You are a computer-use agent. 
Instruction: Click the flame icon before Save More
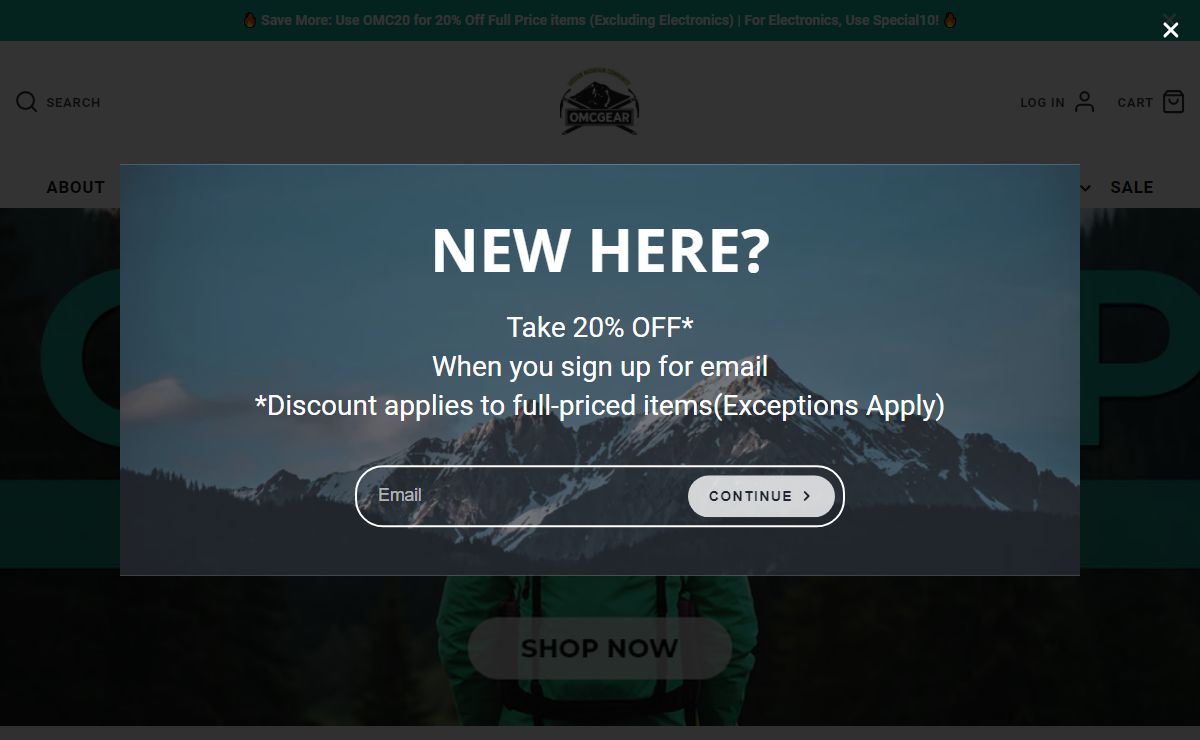click(x=250, y=20)
